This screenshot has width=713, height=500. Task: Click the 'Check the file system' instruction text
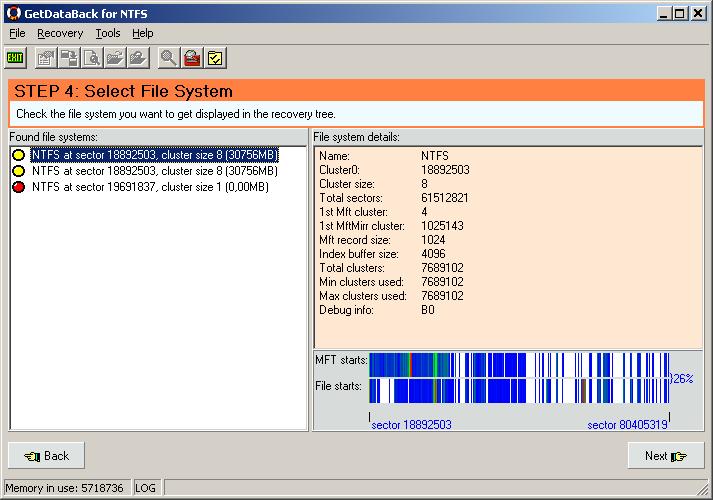point(176,114)
